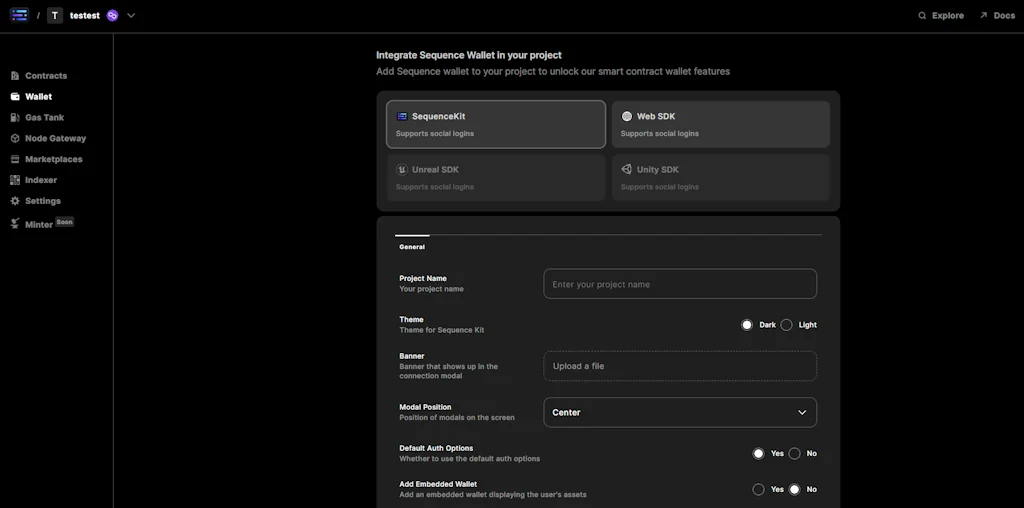
Task: Click the Unreal Engine logo icon
Action: pos(402,170)
